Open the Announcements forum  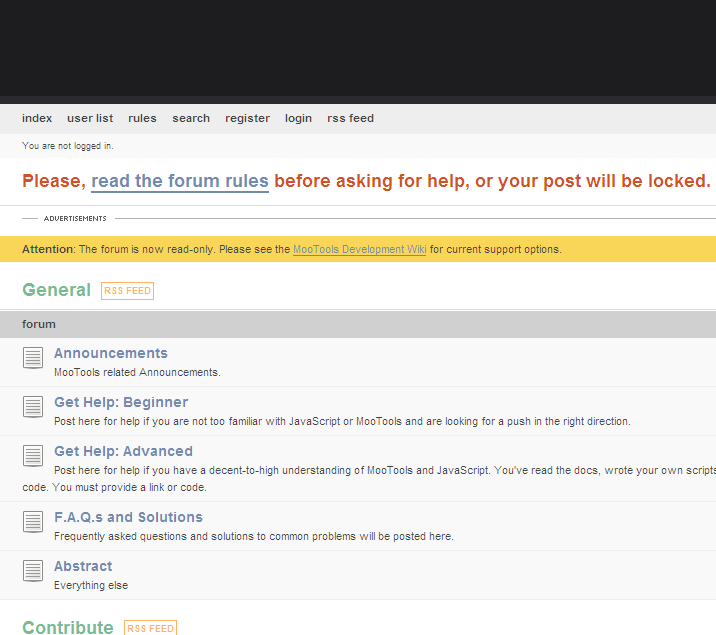[111, 353]
